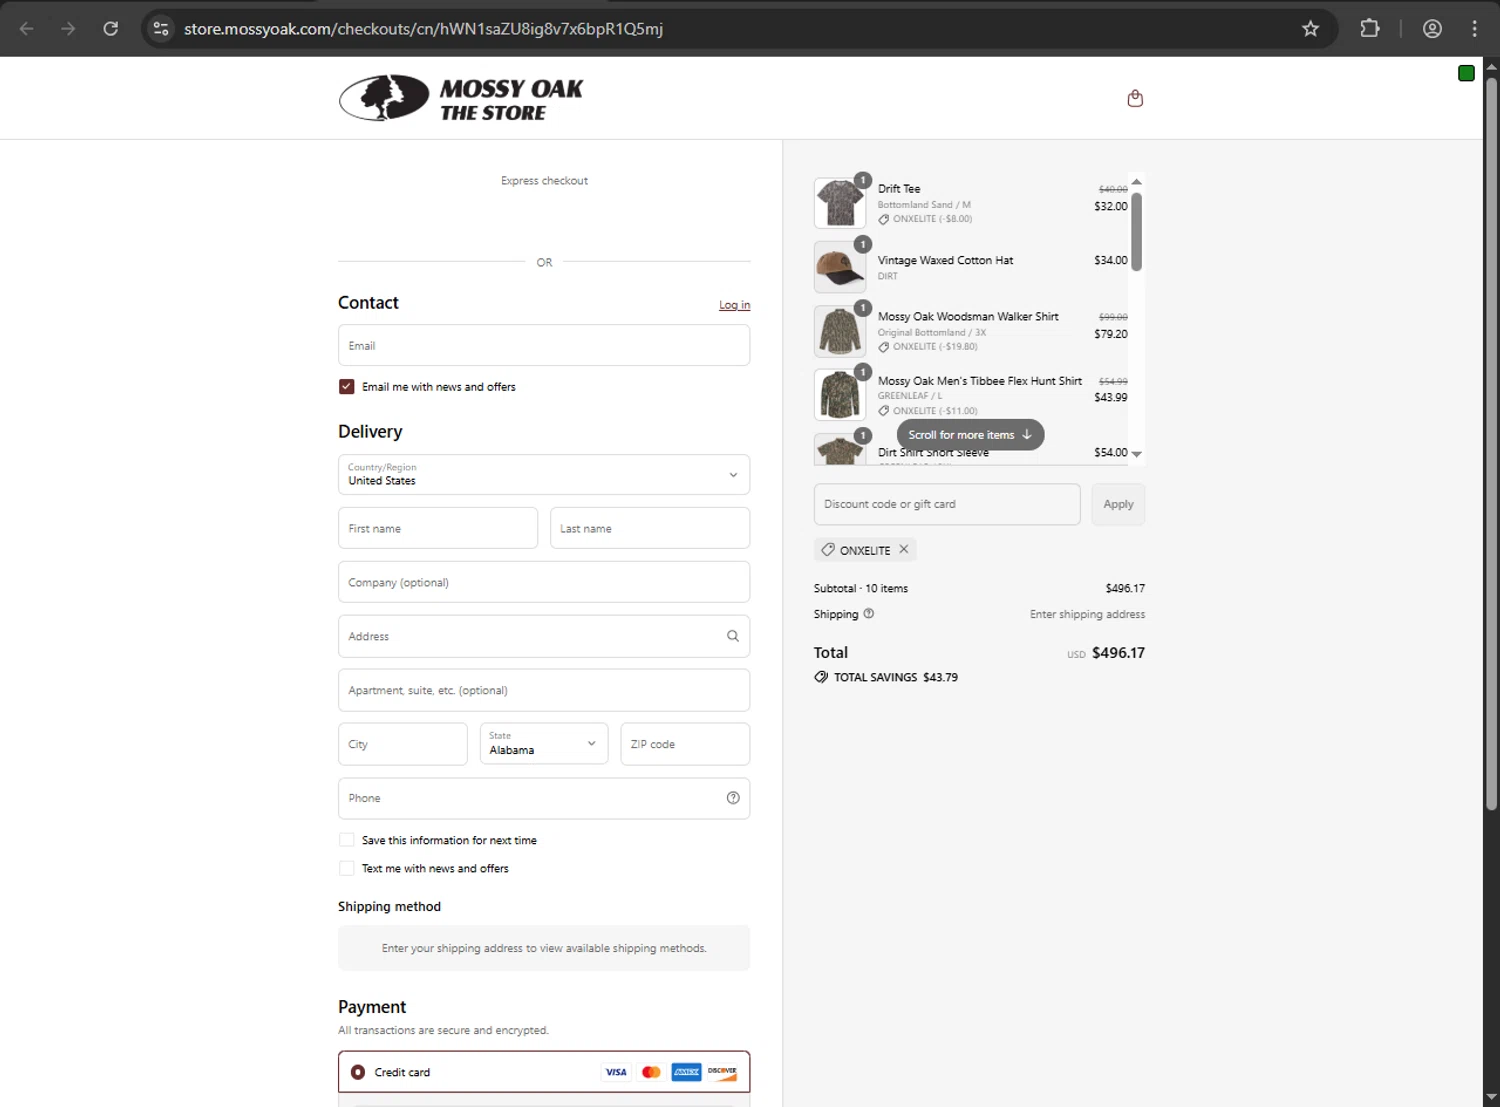
Task: Select the Credit card radio button
Action: (358, 1072)
